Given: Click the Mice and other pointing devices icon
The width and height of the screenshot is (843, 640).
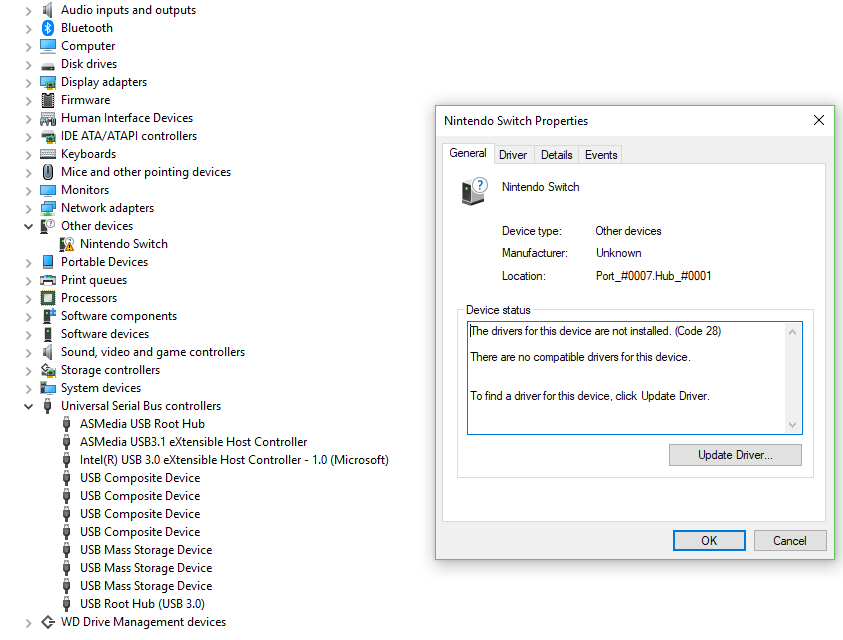Looking at the screenshot, I should click(x=48, y=172).
